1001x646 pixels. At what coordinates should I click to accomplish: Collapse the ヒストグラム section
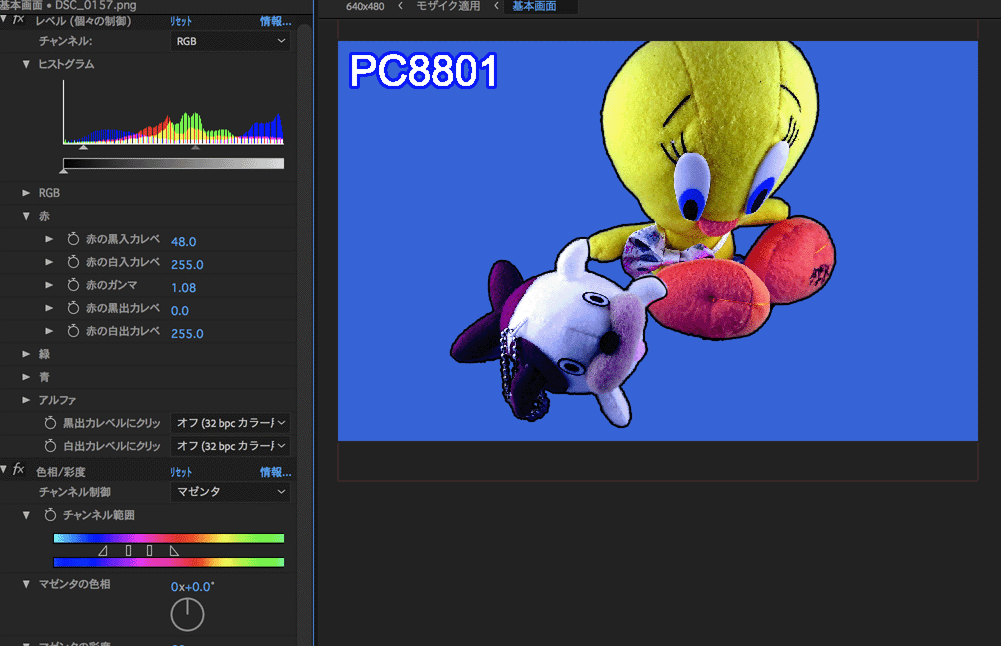[26, 64]
